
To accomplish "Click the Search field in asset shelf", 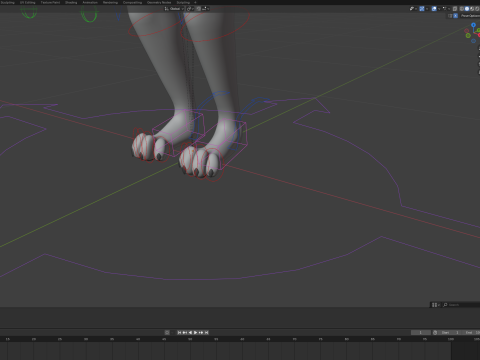I will [462, 305].
